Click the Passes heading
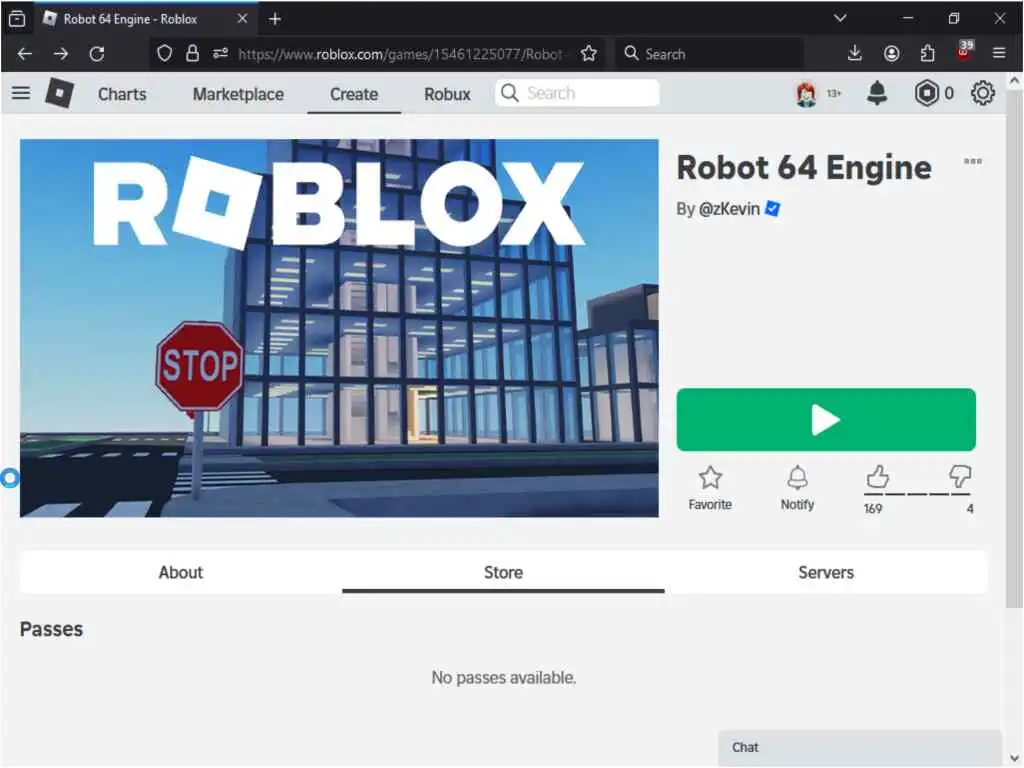Screen dimensions: 1024x768 [x=52, y=629]
